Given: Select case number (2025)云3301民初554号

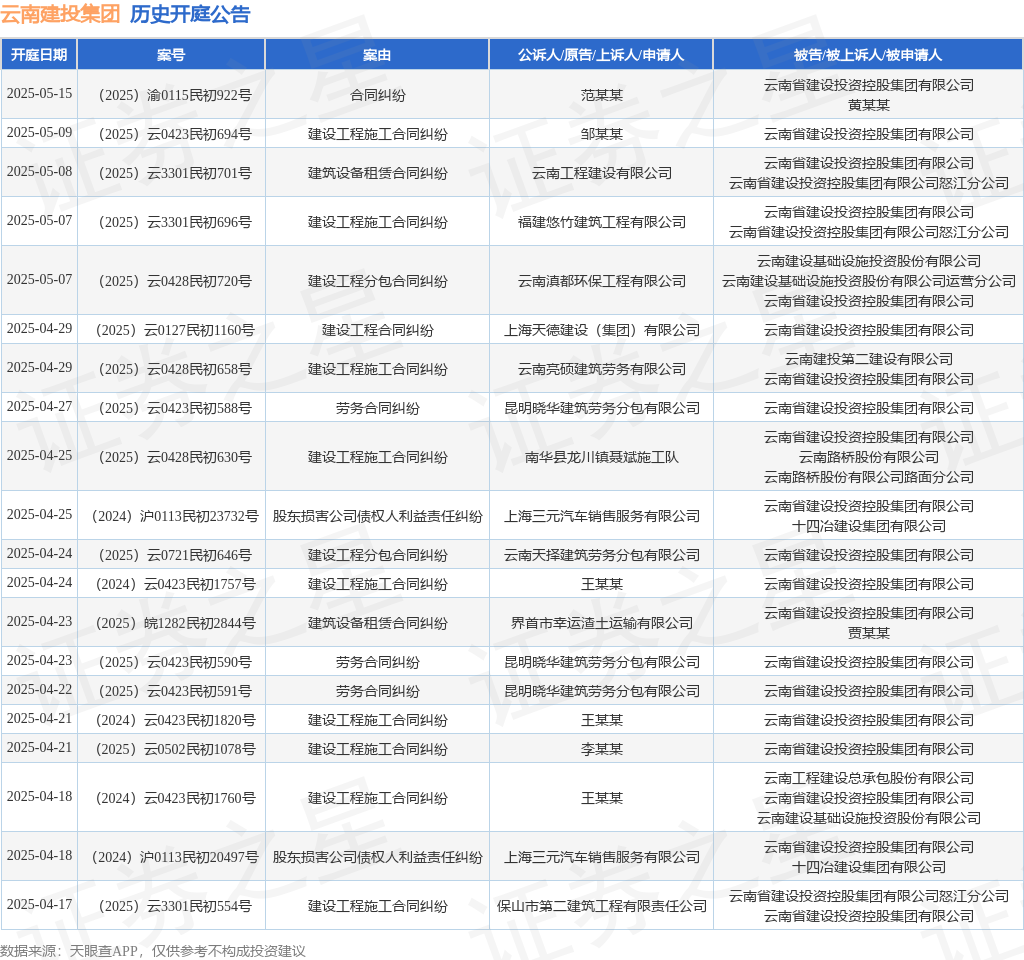Looking at the screenshot, I should tap(171, 906).
